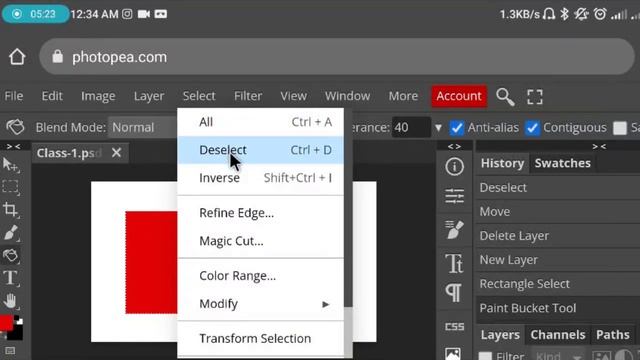The image size is (640, 360).
Task: Tap the screen recording timer indicator
Action: 36,14
